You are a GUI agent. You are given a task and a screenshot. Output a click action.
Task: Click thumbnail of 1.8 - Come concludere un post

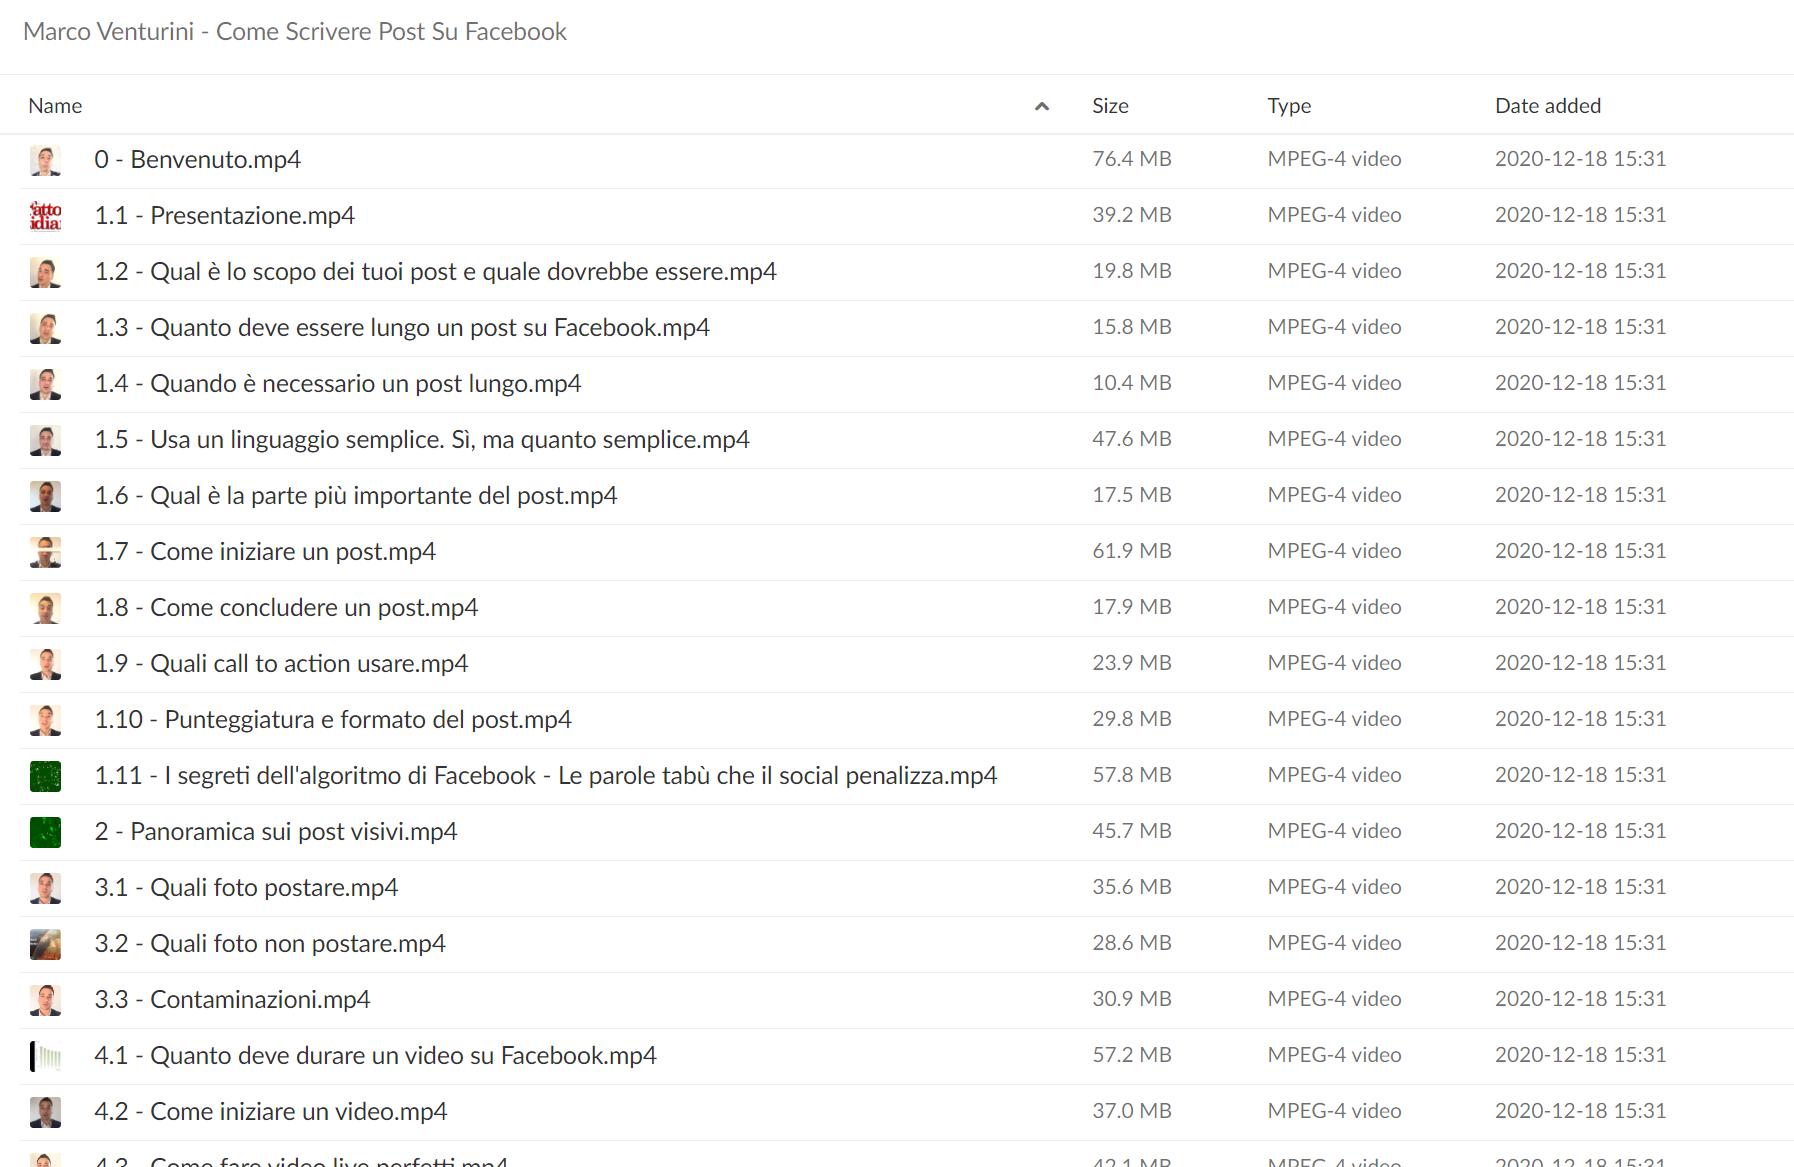[45, 608]
